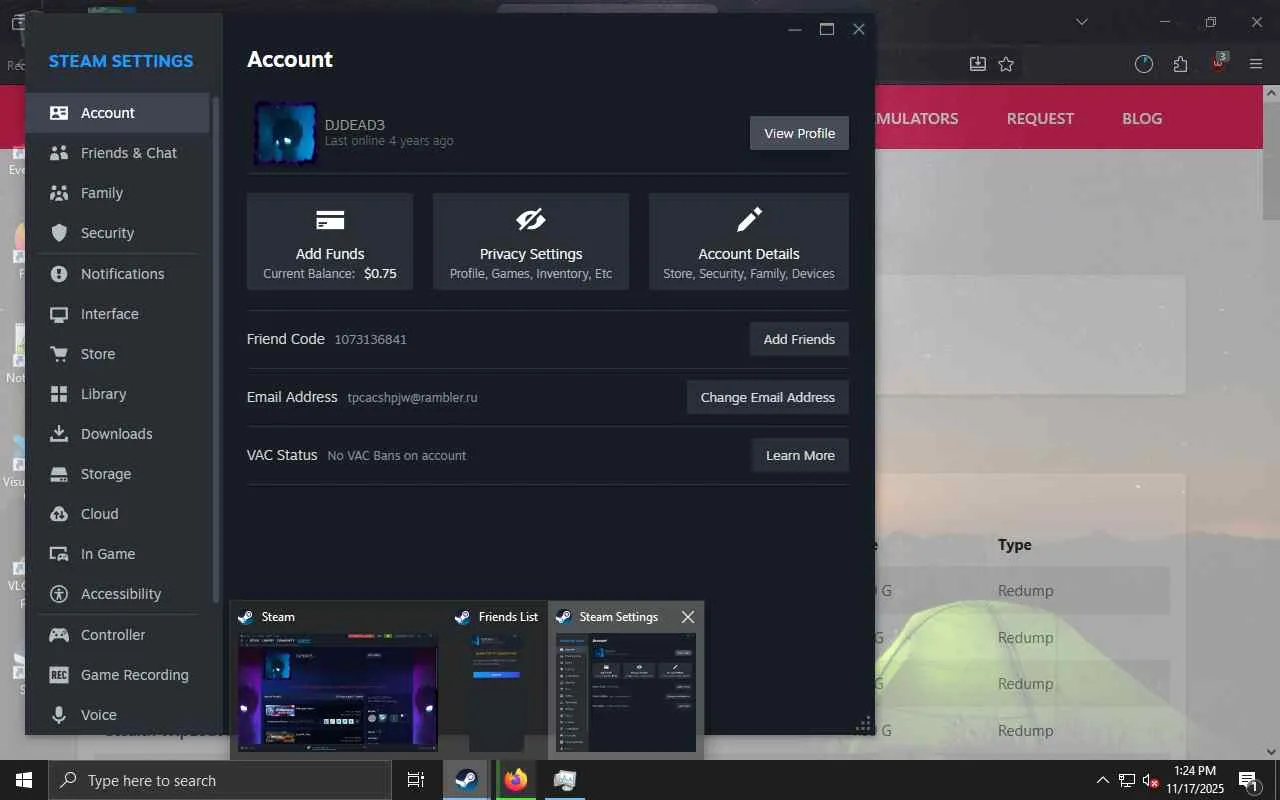Open the Privacy Settings card
Image resolution: width=1280 pixels, height=800 pixels.
(531, 241)
